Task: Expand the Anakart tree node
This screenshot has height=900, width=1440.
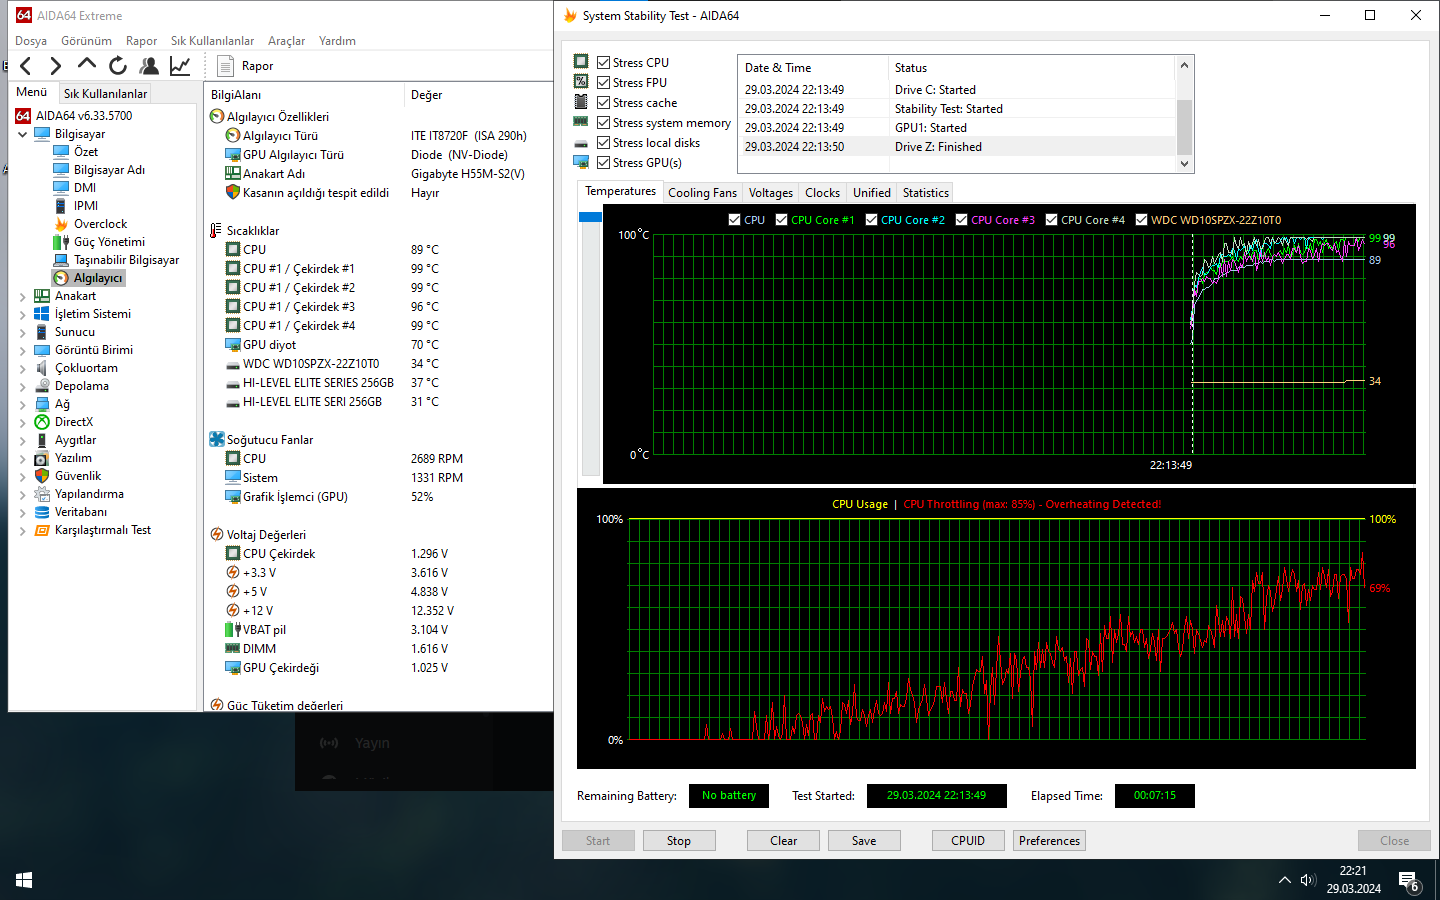Action: pyautogui.click(x=23, y=296)
